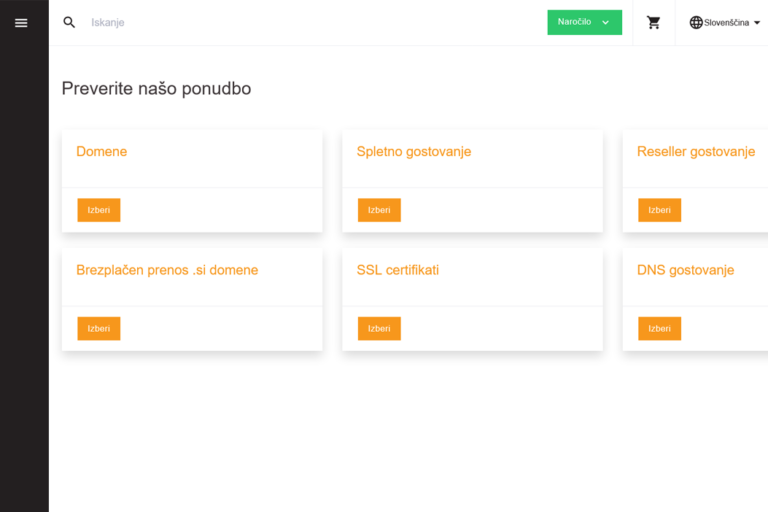Open the Spletno gostovanje title link
The image size is (768, 512).
coord(414,152)
